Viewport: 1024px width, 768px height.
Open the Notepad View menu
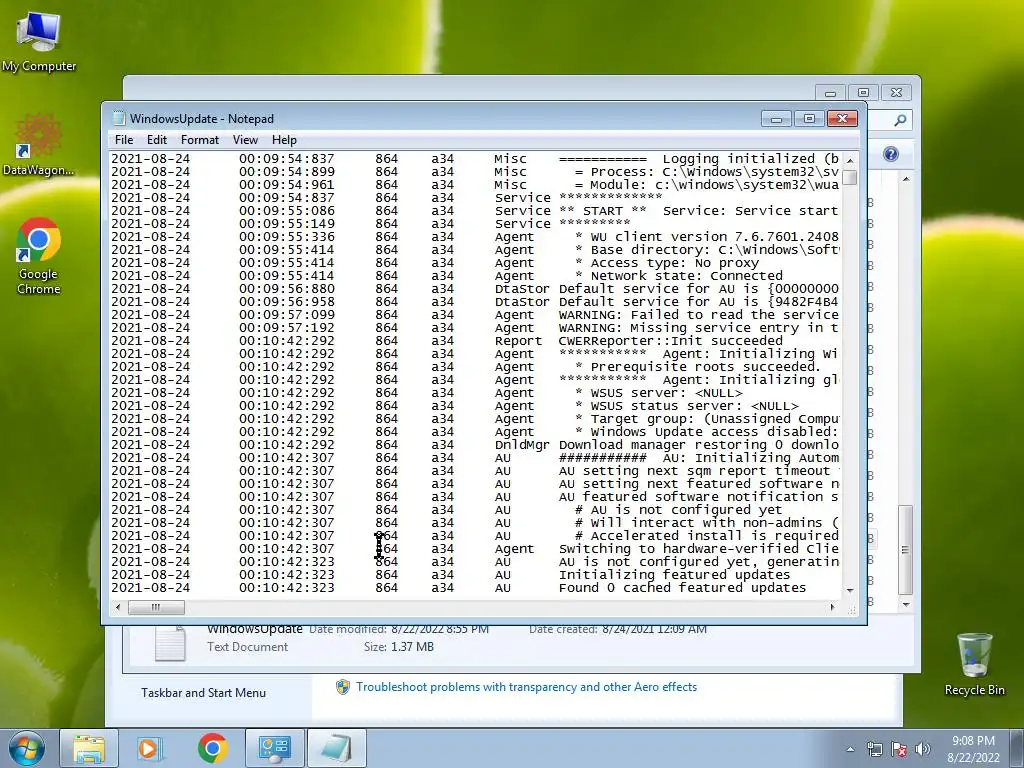[245, 140]
